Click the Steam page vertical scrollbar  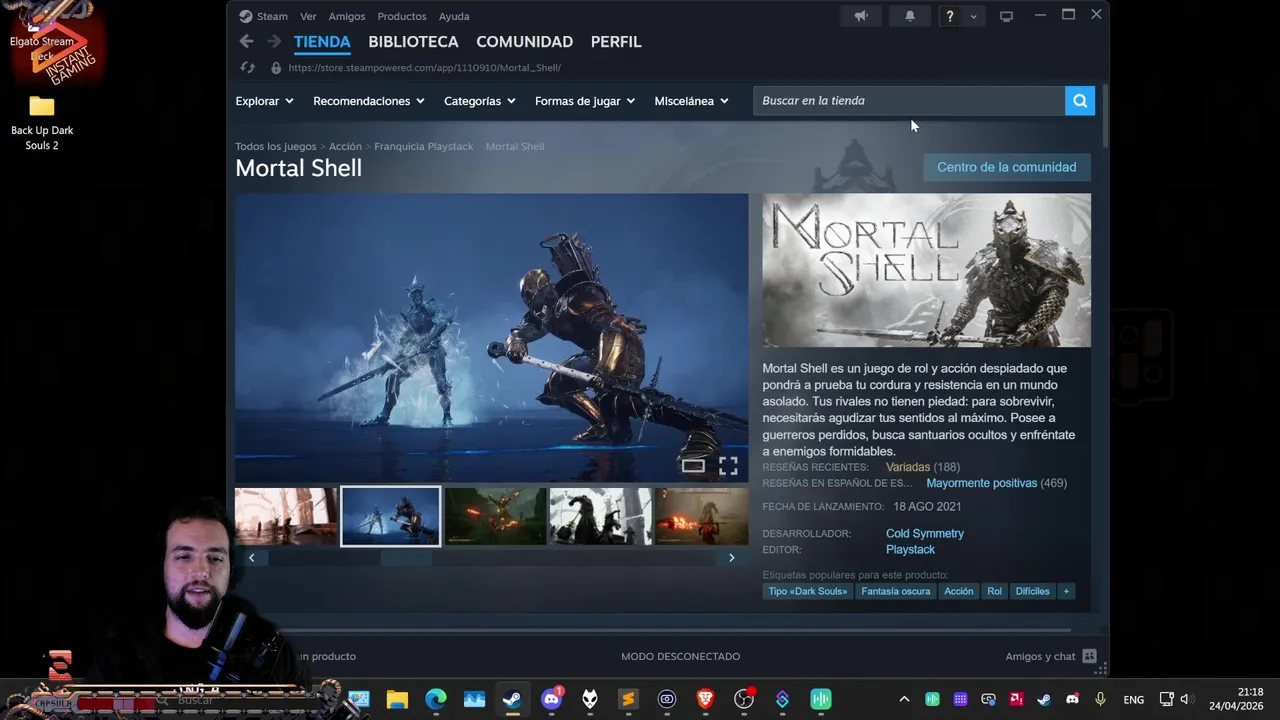1105,118
